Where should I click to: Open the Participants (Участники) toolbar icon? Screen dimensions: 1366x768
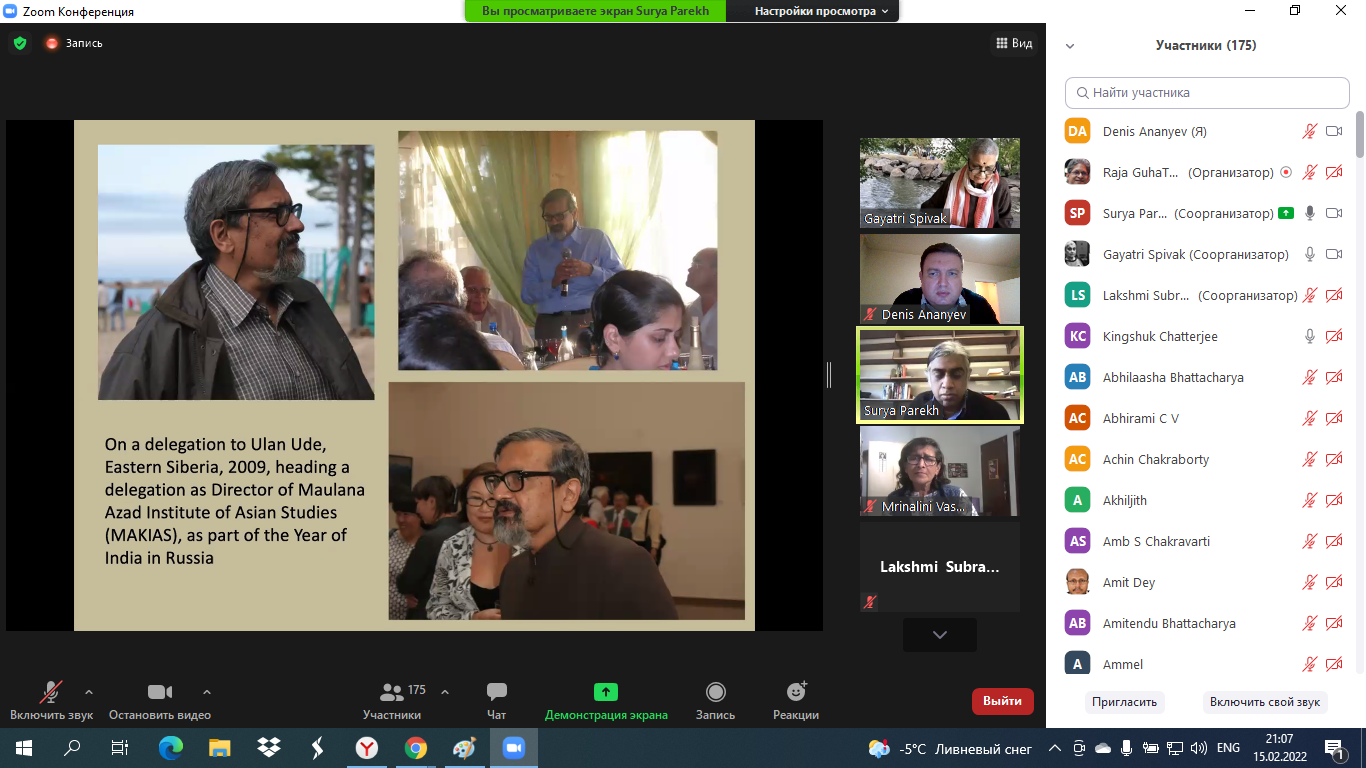pyautogui.click(x=392, y=692)
